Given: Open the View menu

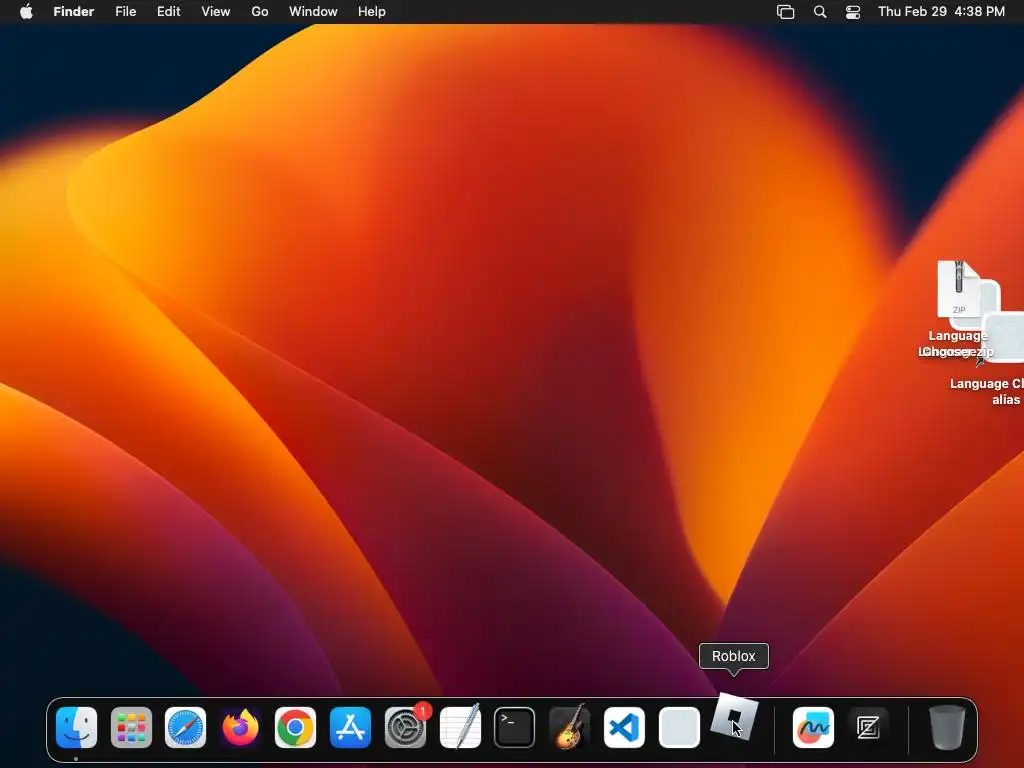Looking at the screenshot, I should pos(216,12).
